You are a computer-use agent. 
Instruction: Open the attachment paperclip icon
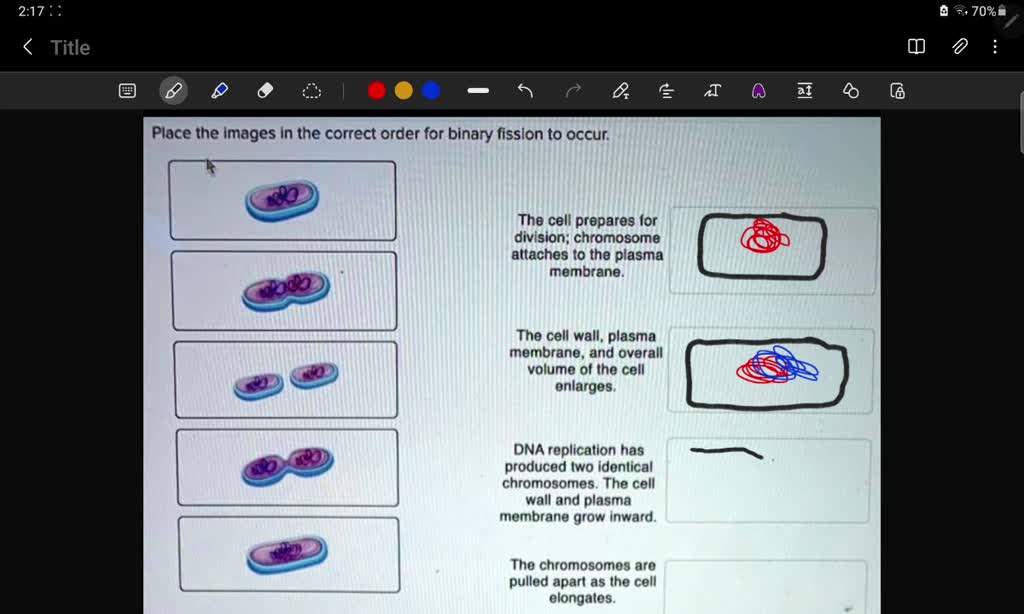point(959,46)
